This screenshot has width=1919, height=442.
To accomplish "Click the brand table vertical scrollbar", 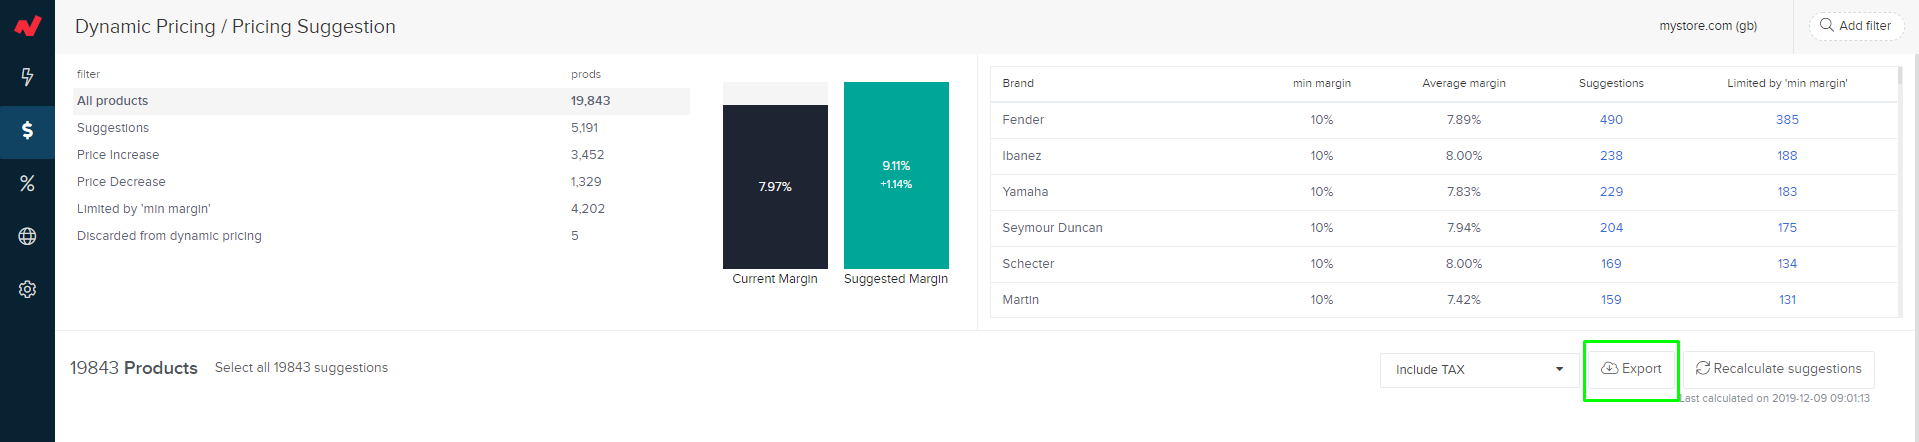I will [x=1899, y=192].
